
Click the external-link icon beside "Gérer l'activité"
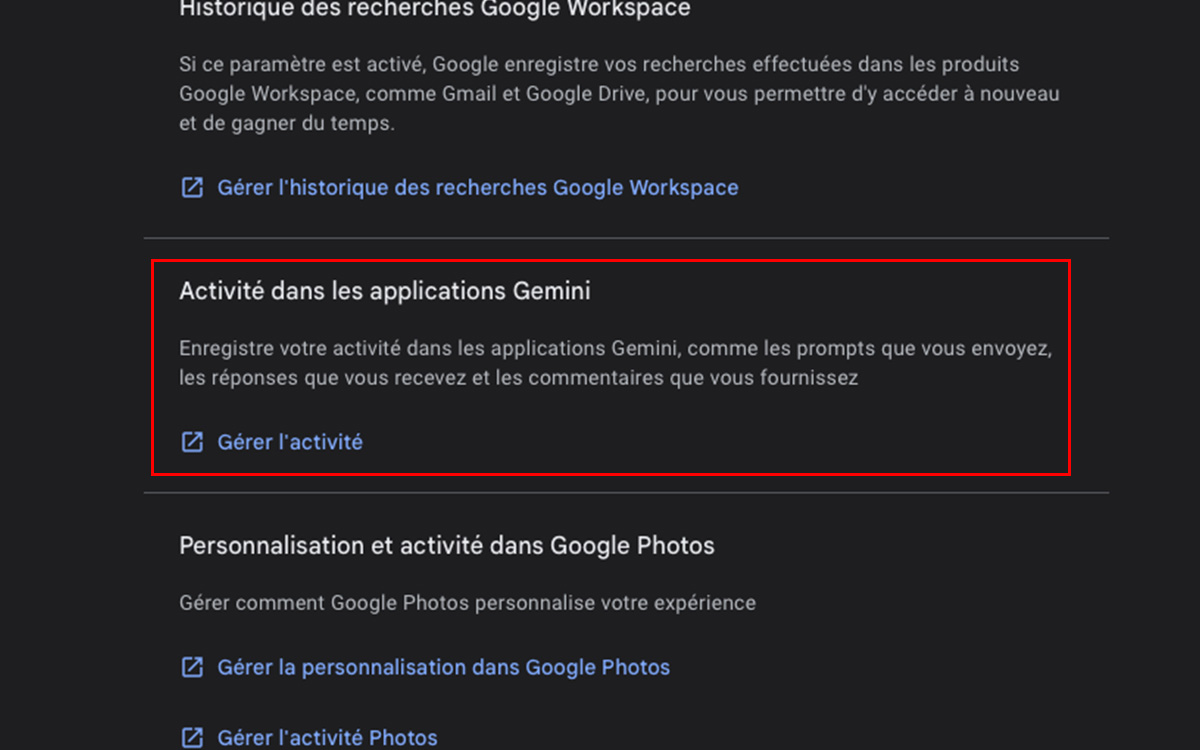tap(191, 442)
